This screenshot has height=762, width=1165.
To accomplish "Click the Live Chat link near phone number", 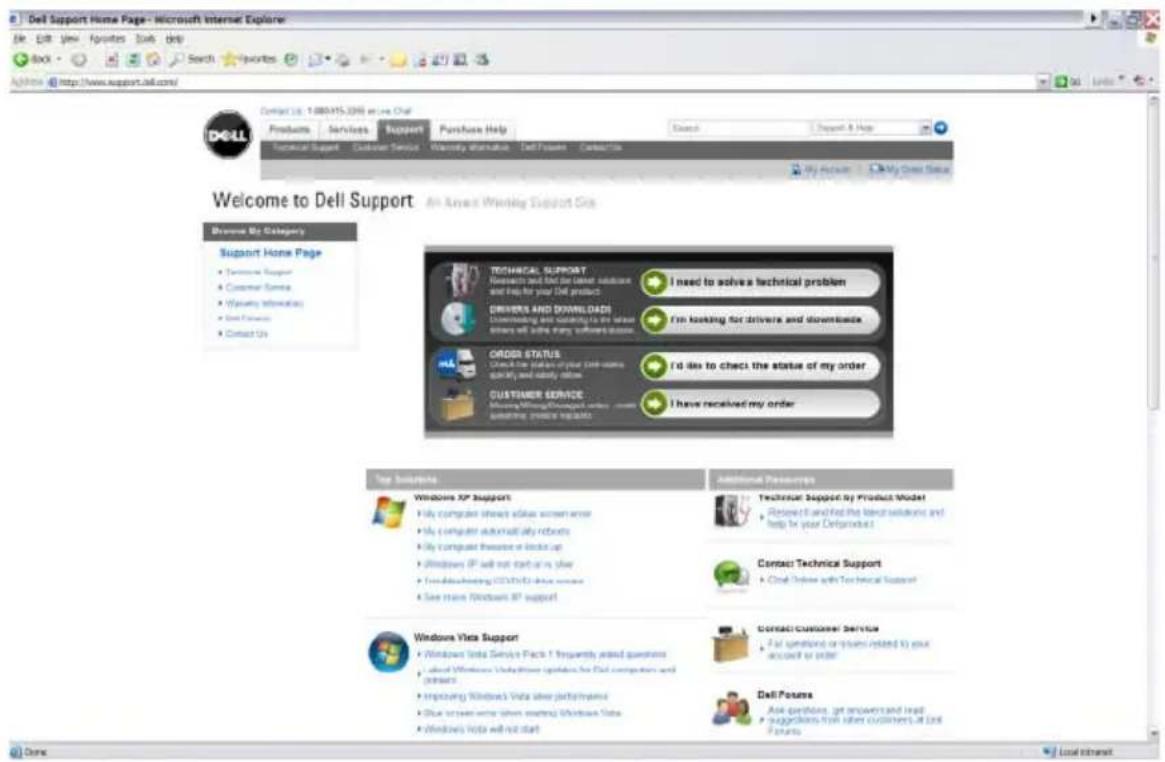I will click(x=394, y=111).
